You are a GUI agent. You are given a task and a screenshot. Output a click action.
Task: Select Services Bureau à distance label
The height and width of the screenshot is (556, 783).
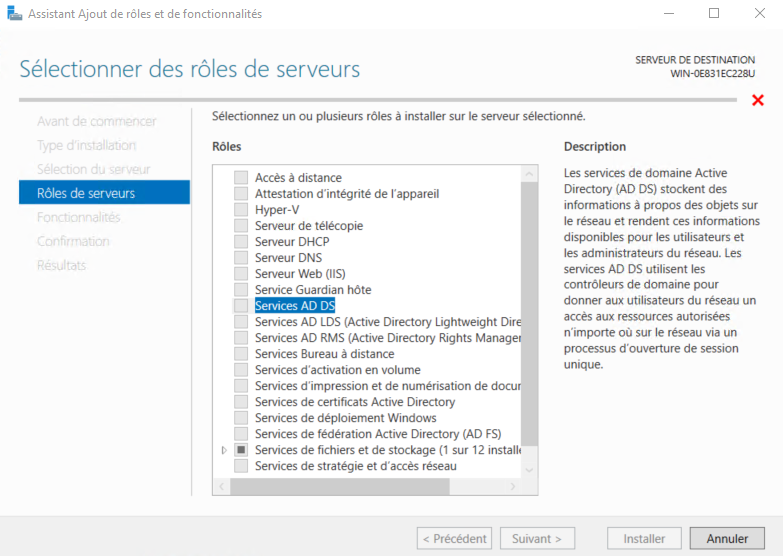325,353
